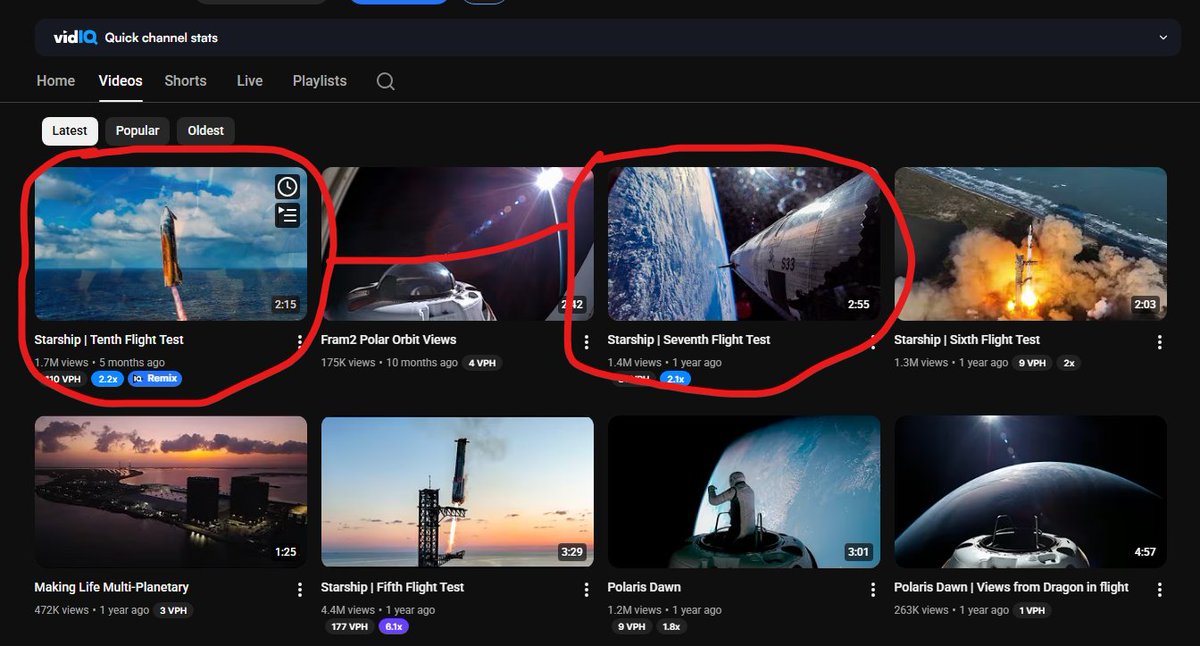1200x646 pixels.
Task: Click the title Starship | Sixth Flight Test
Action: point(967,340)
